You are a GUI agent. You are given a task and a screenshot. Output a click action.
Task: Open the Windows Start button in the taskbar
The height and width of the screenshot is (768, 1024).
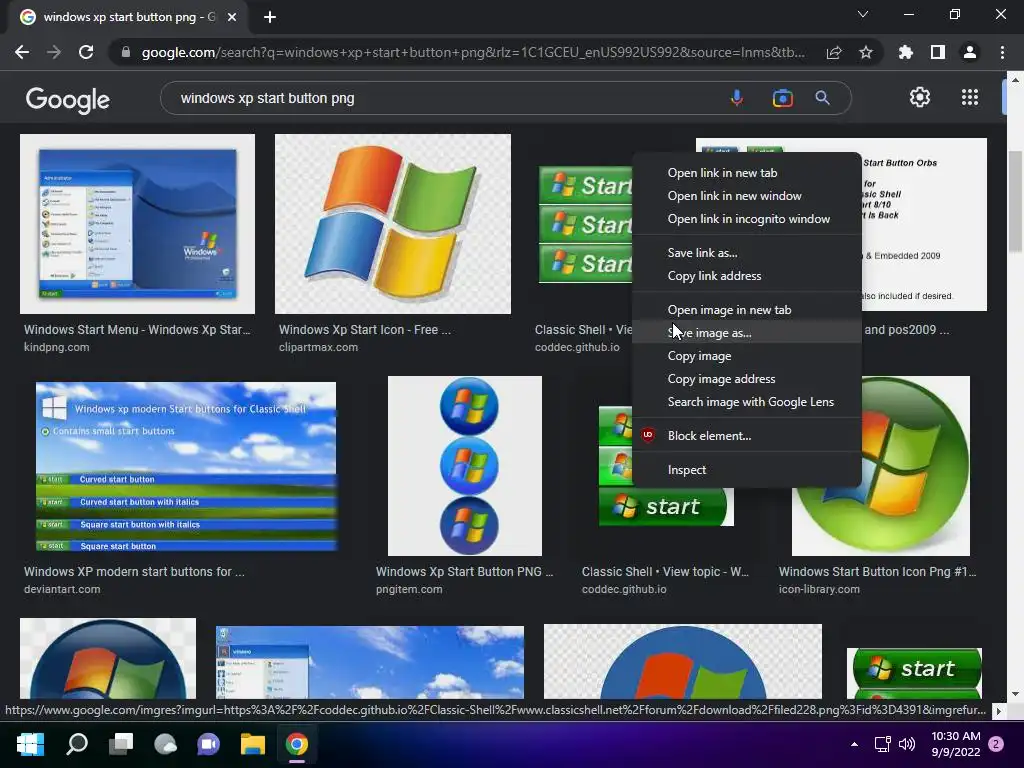pos(30,744)
